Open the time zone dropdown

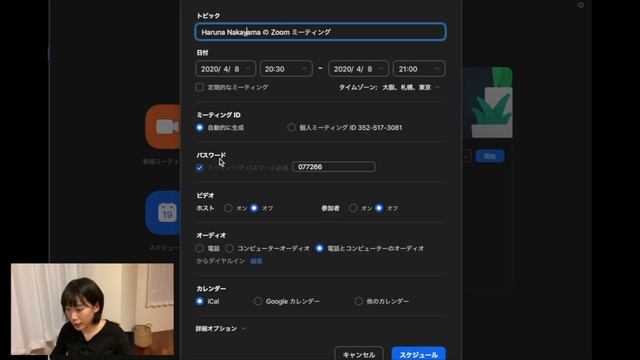(x=389, y=87)
